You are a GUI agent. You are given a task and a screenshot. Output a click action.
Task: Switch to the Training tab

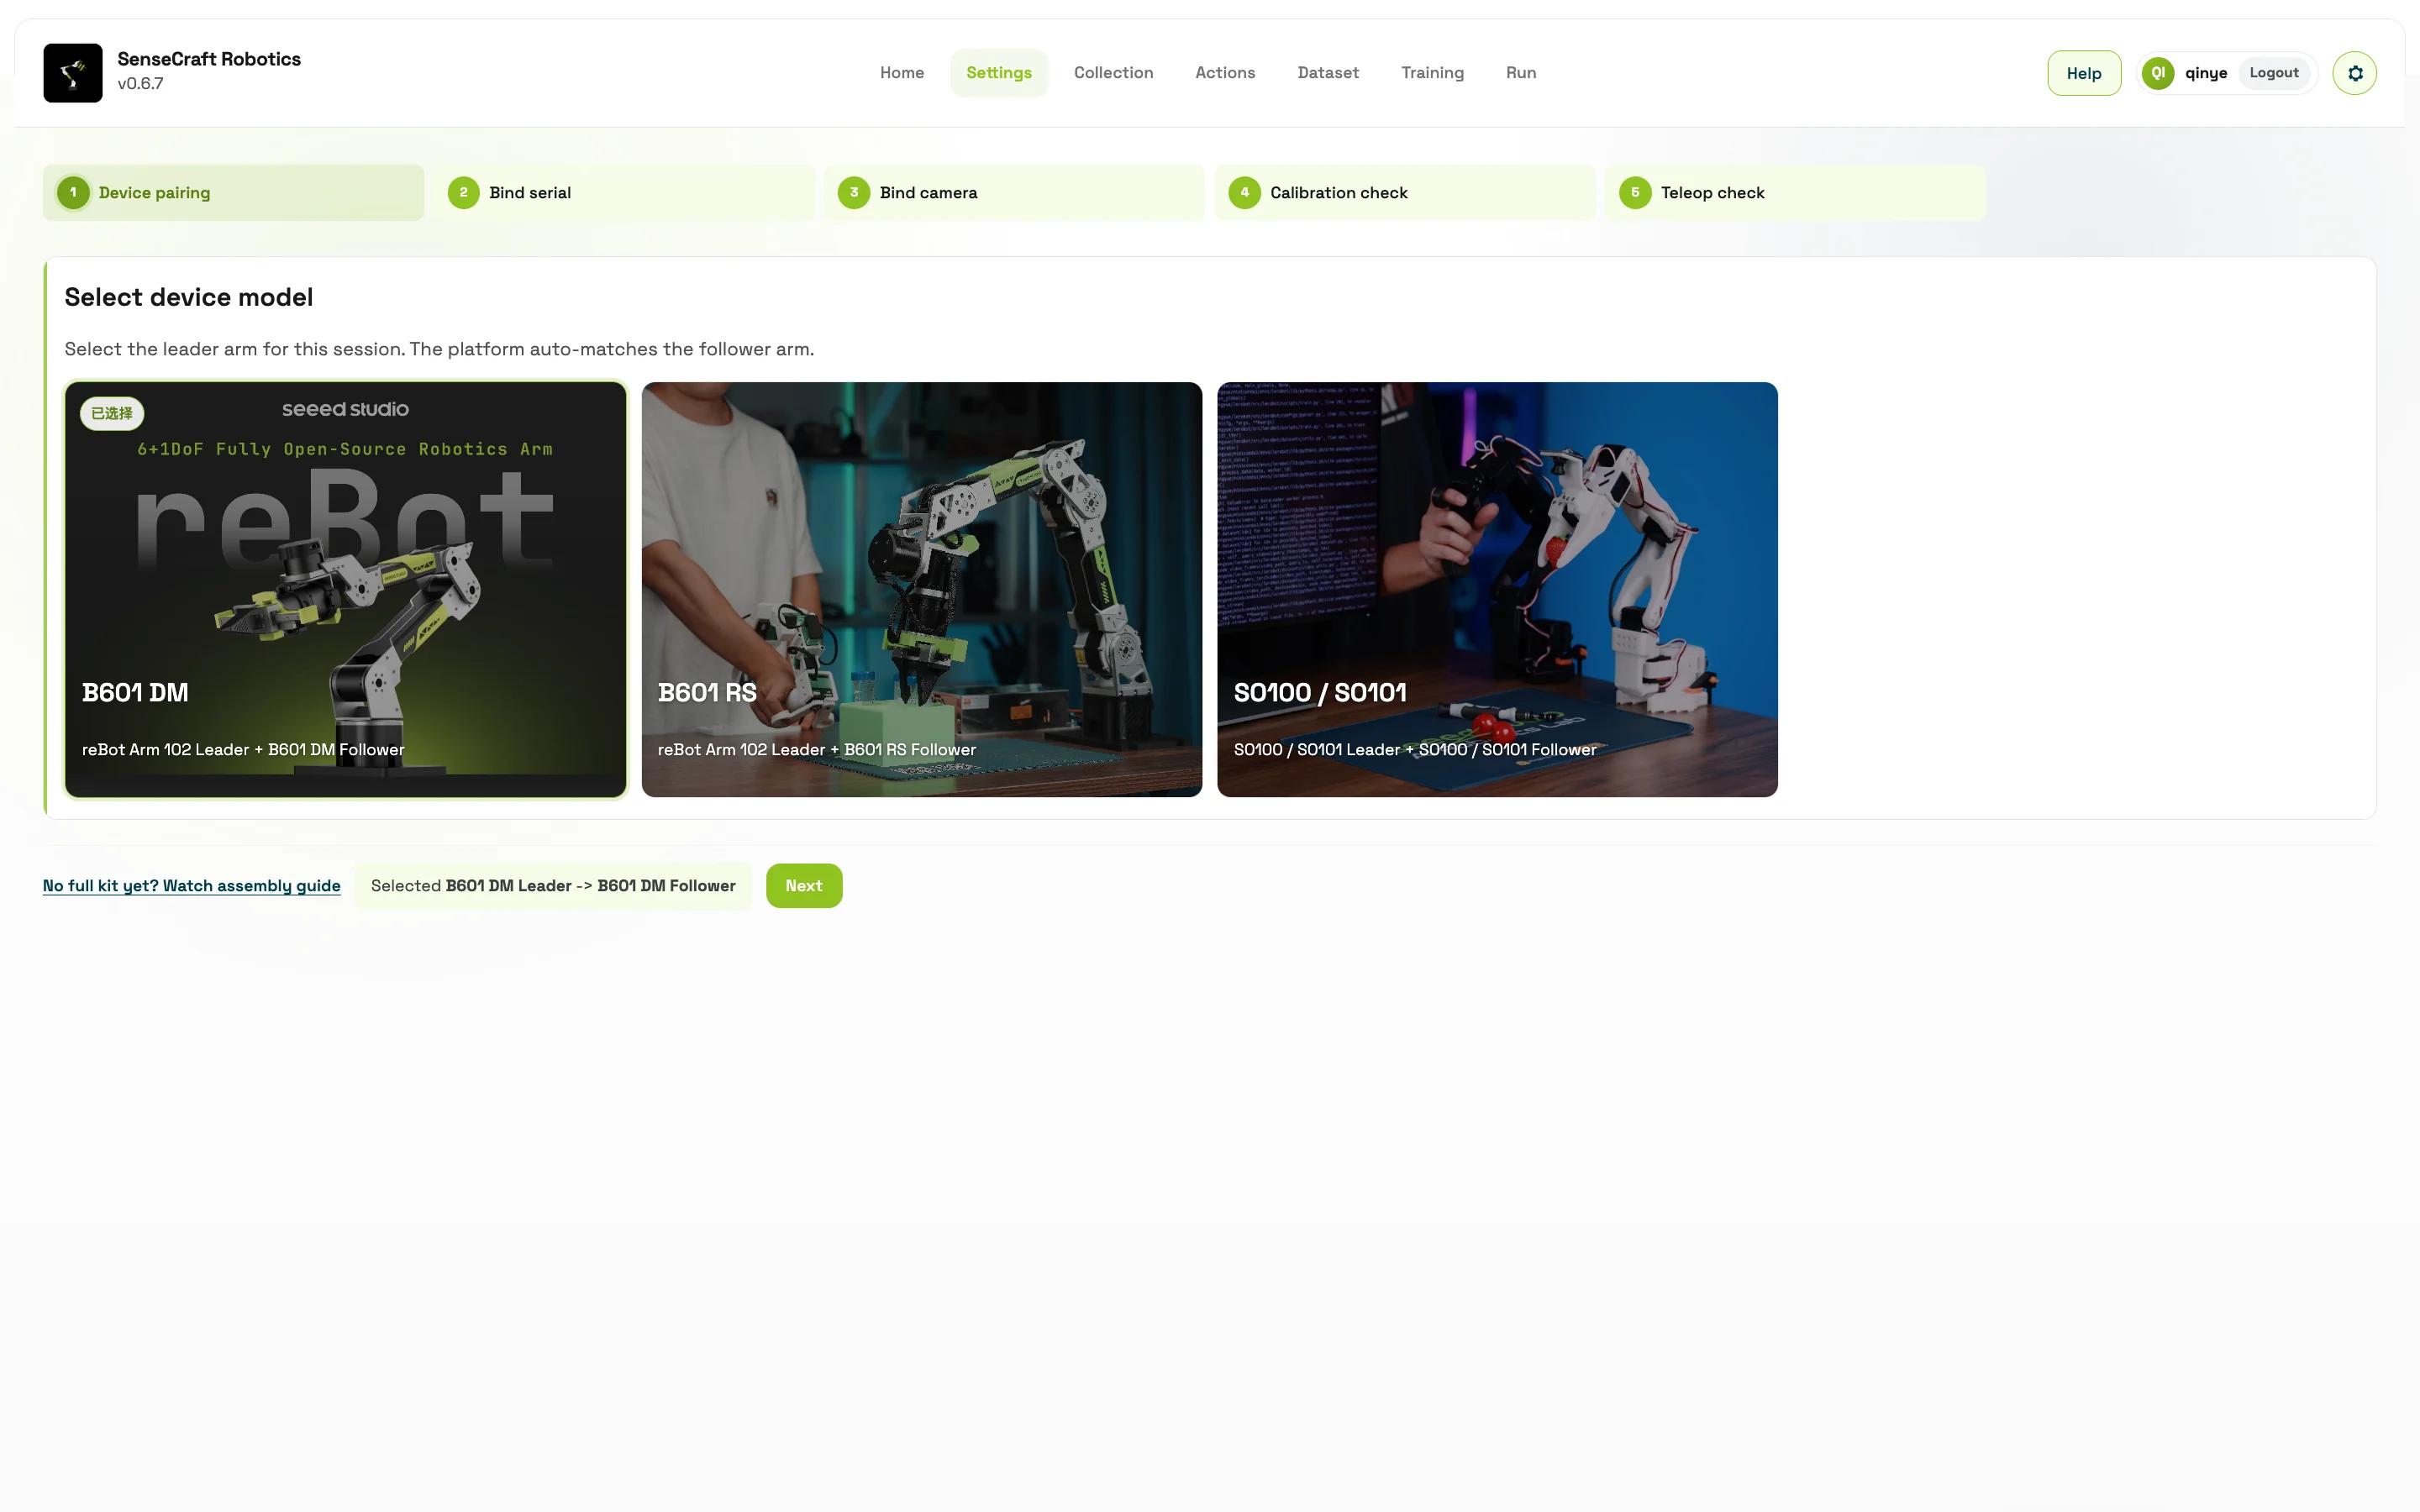coord(1432,73)
